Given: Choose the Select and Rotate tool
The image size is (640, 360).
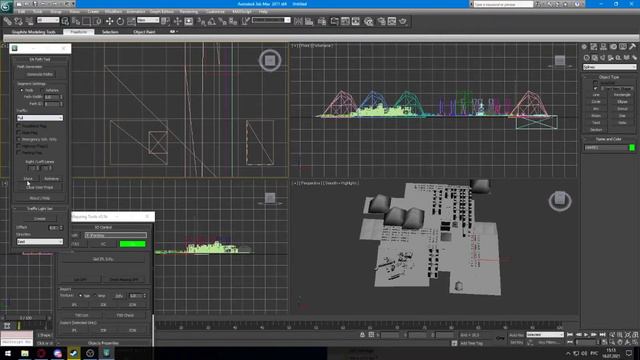Looking at the screenshot, I should pos(120,21).
